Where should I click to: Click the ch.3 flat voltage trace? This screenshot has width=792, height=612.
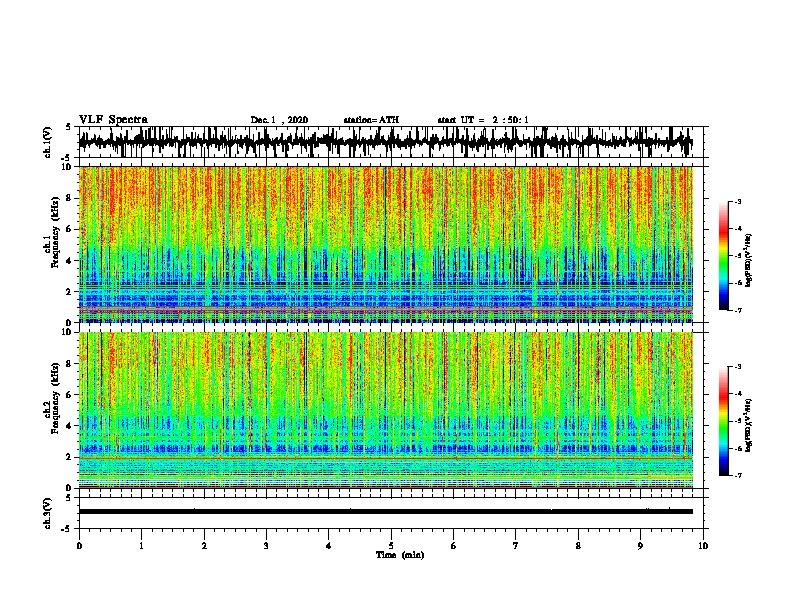pyautogui.click(x=385, y=512)
